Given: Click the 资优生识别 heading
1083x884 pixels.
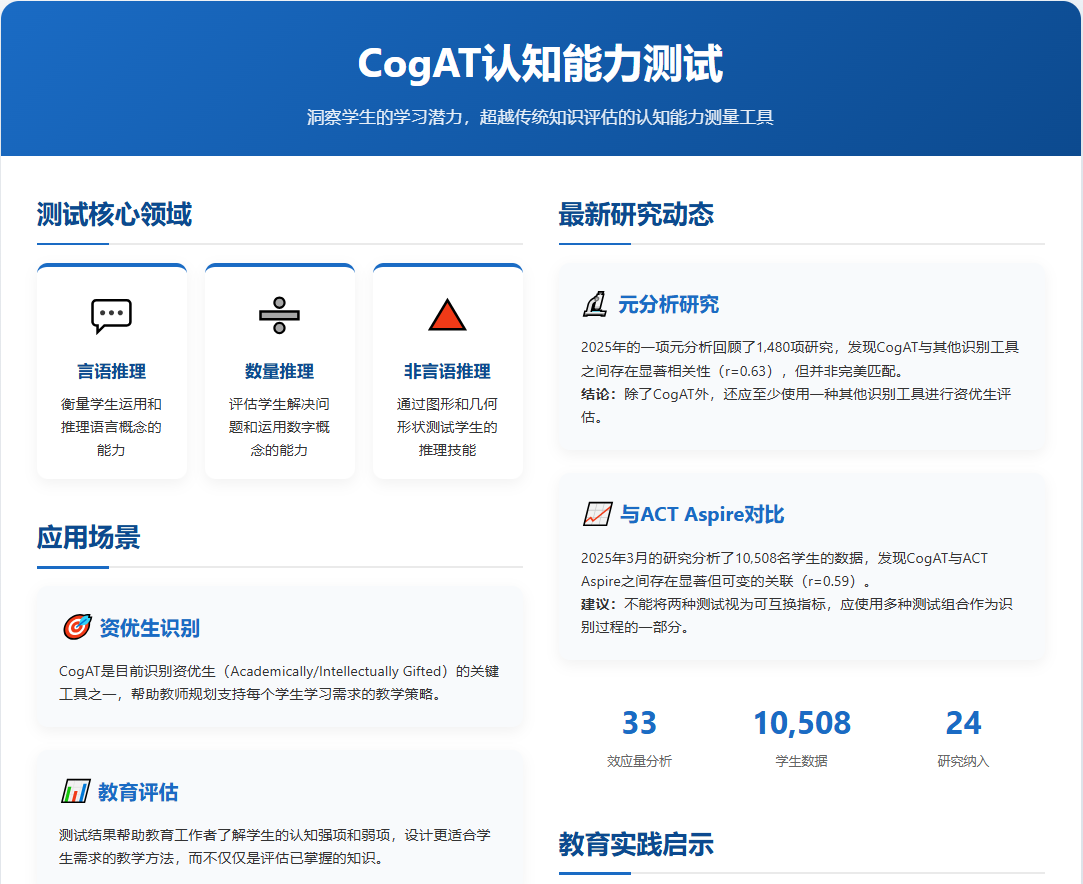Looking at the screenshot, I should (x=149, y=628).
